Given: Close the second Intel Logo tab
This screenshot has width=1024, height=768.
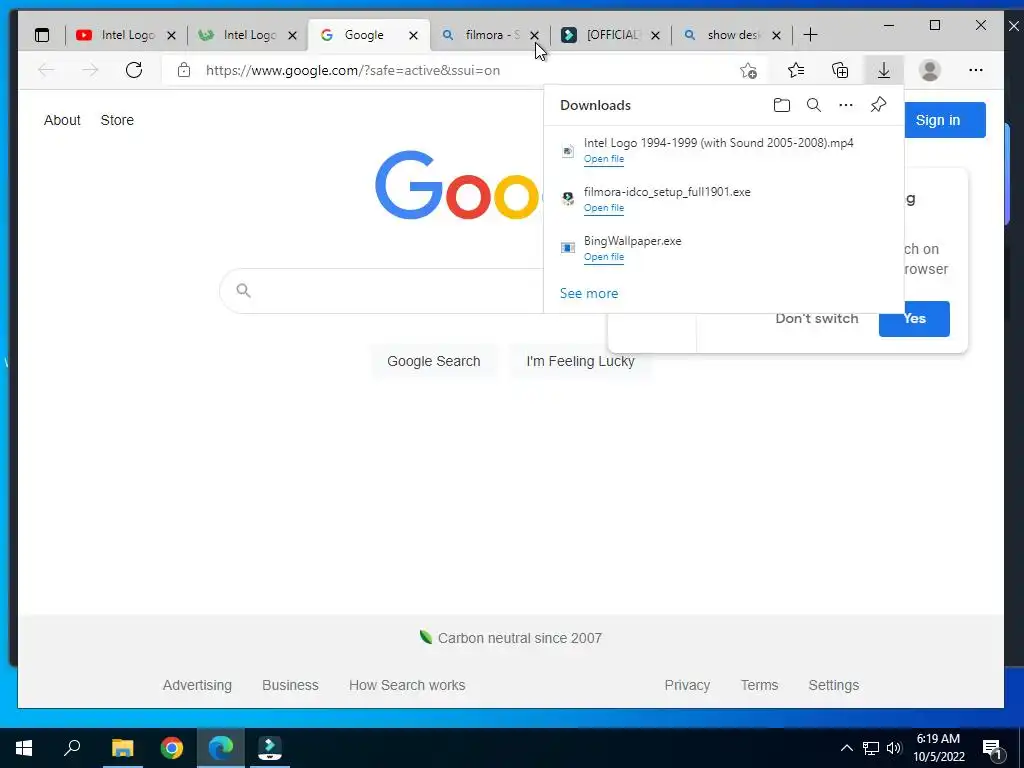Looking at the screenshot, I should click(x=293, y=36).
